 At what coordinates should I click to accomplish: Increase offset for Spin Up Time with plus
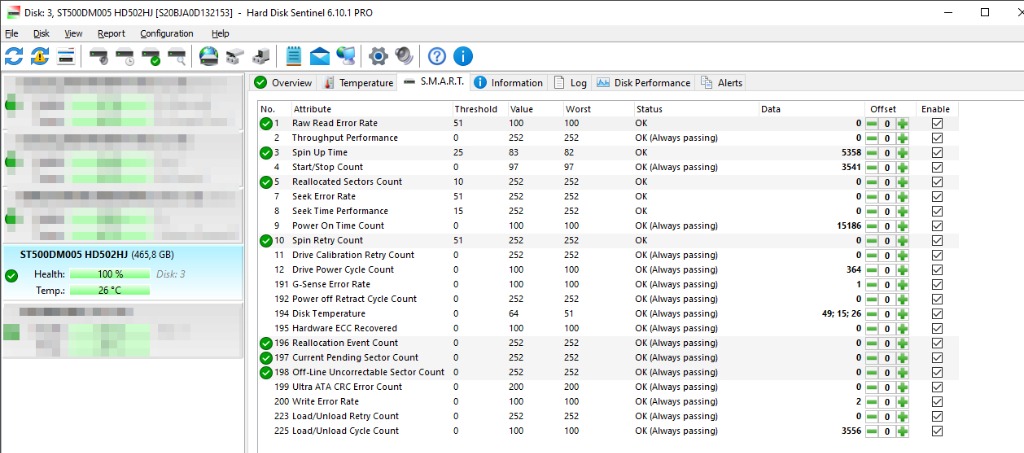click(x=903, y=153)
